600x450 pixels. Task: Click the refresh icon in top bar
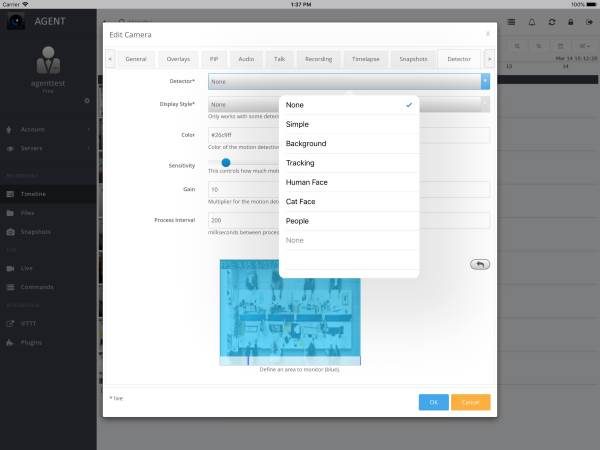[552, 22]
